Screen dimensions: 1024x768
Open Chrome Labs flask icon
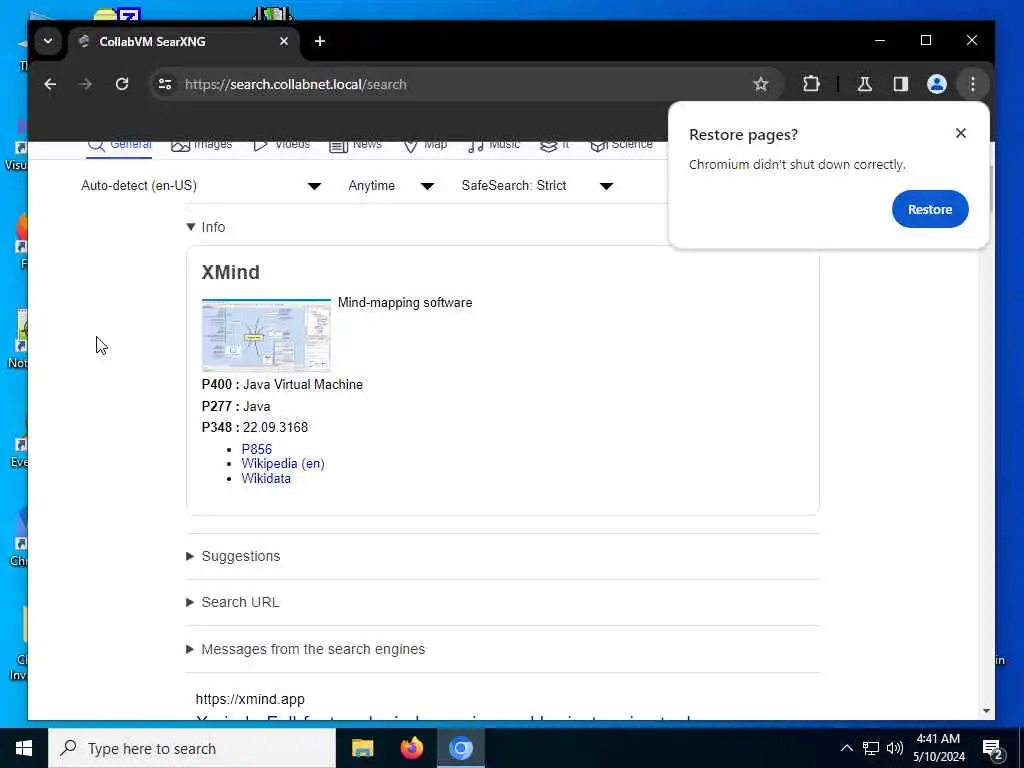[865, 84]
